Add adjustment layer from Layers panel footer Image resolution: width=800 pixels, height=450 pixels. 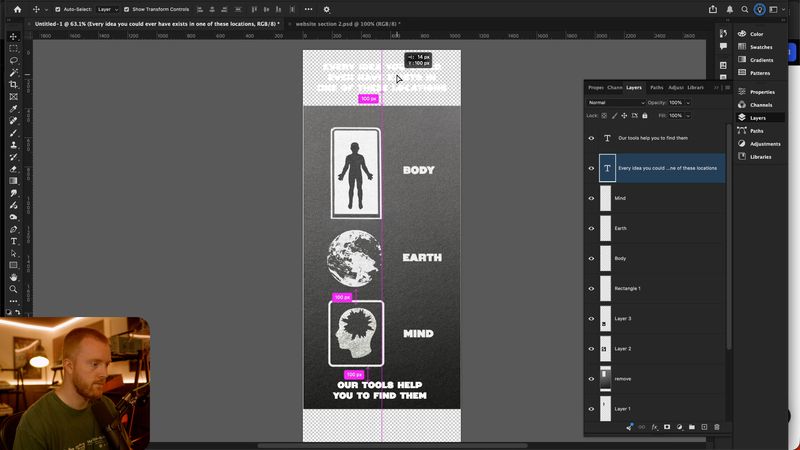(x=680, y=427)
